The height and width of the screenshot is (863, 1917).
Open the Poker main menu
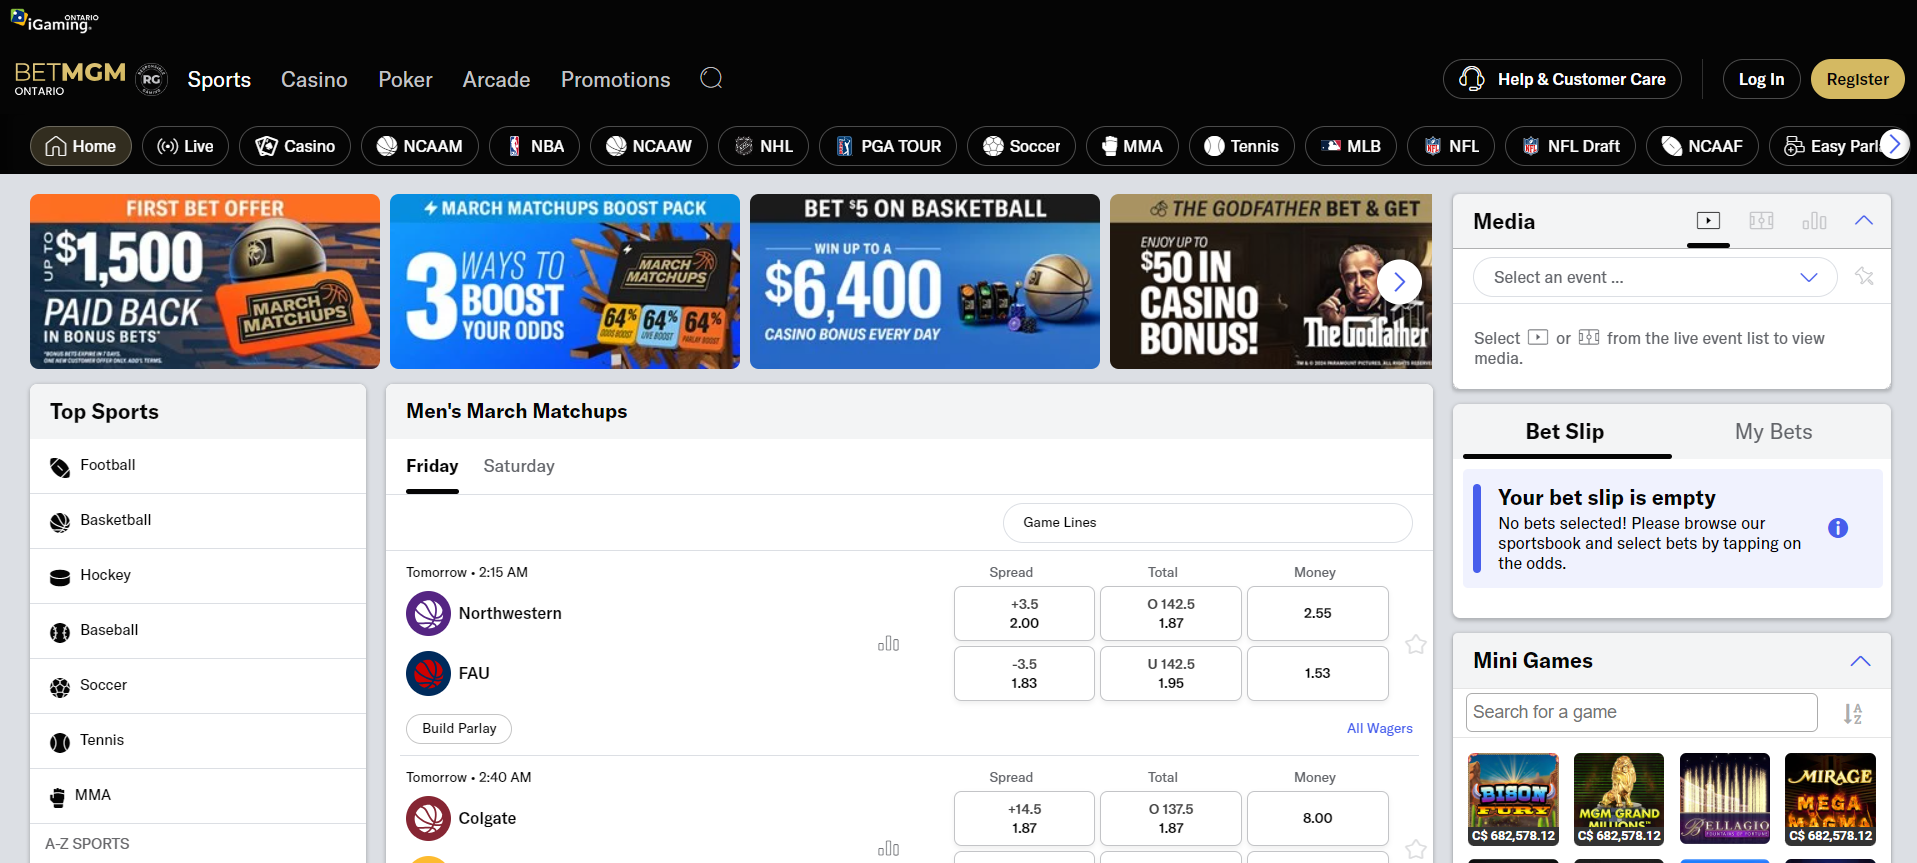(405, 79)
